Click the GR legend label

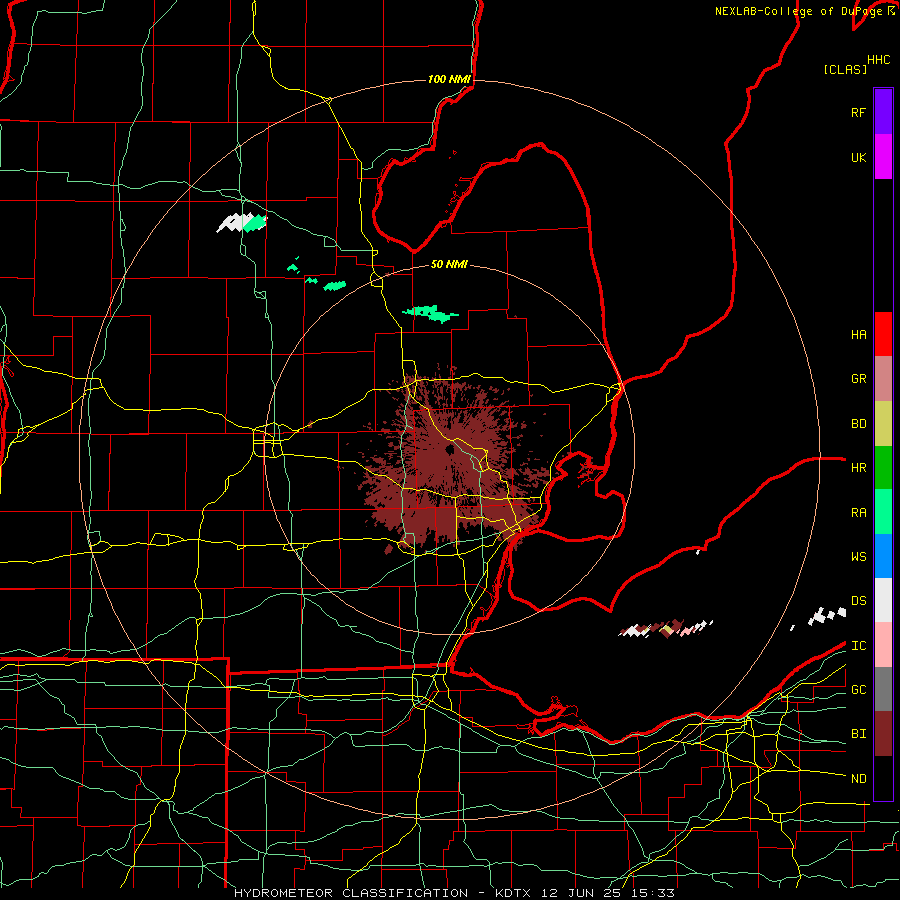tap(858, 379)
